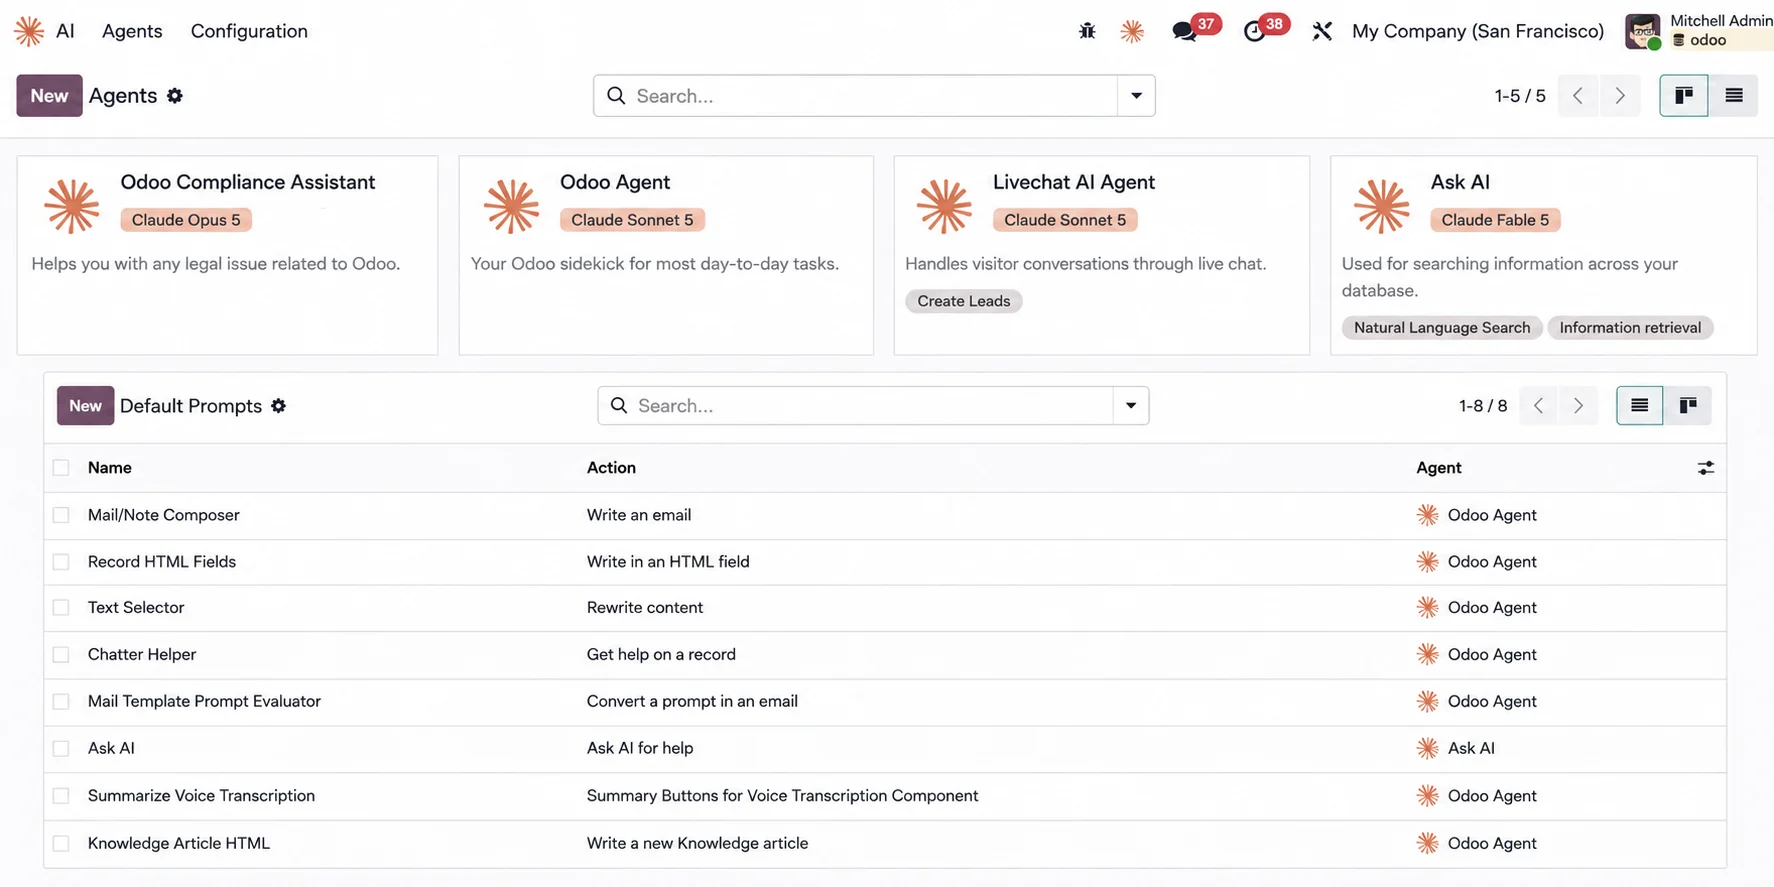Create a new default prompt with New
Image resolution: width=1774 pixels, height=887 pixels.
tap(85, 406)
